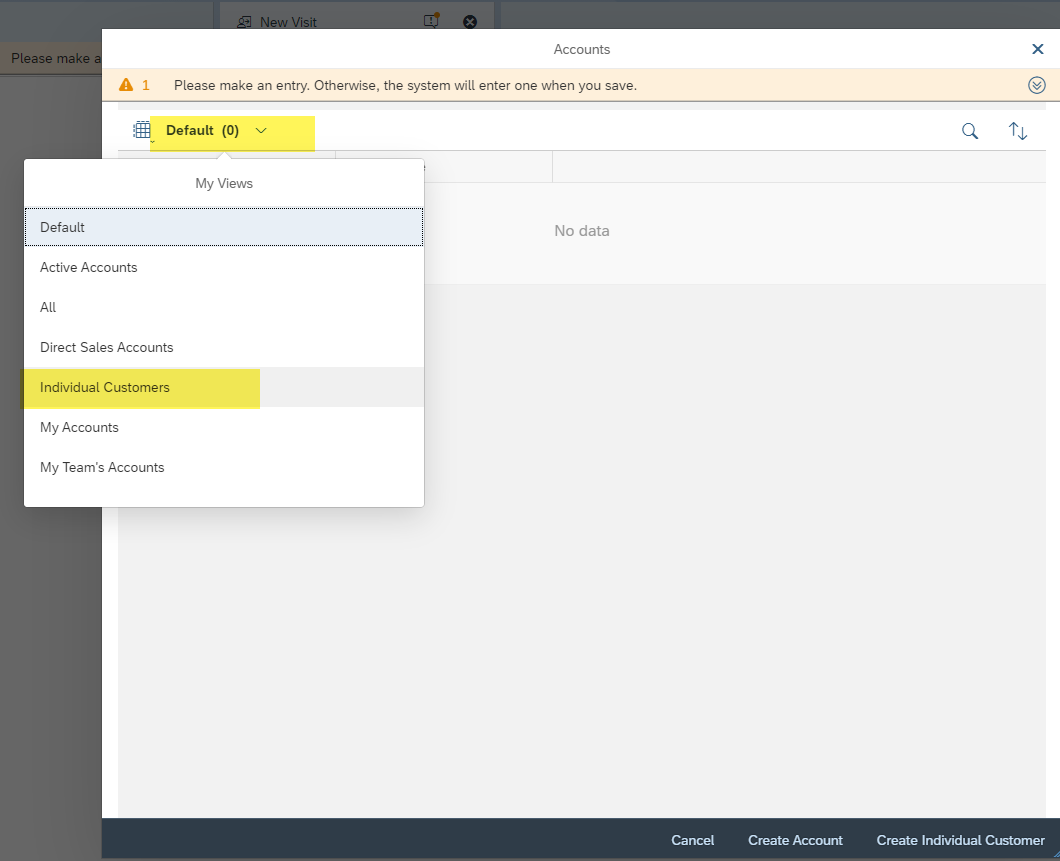Switch to the New Visit tab
Viewport: 1060px width, 861px height.
[356, 17]
